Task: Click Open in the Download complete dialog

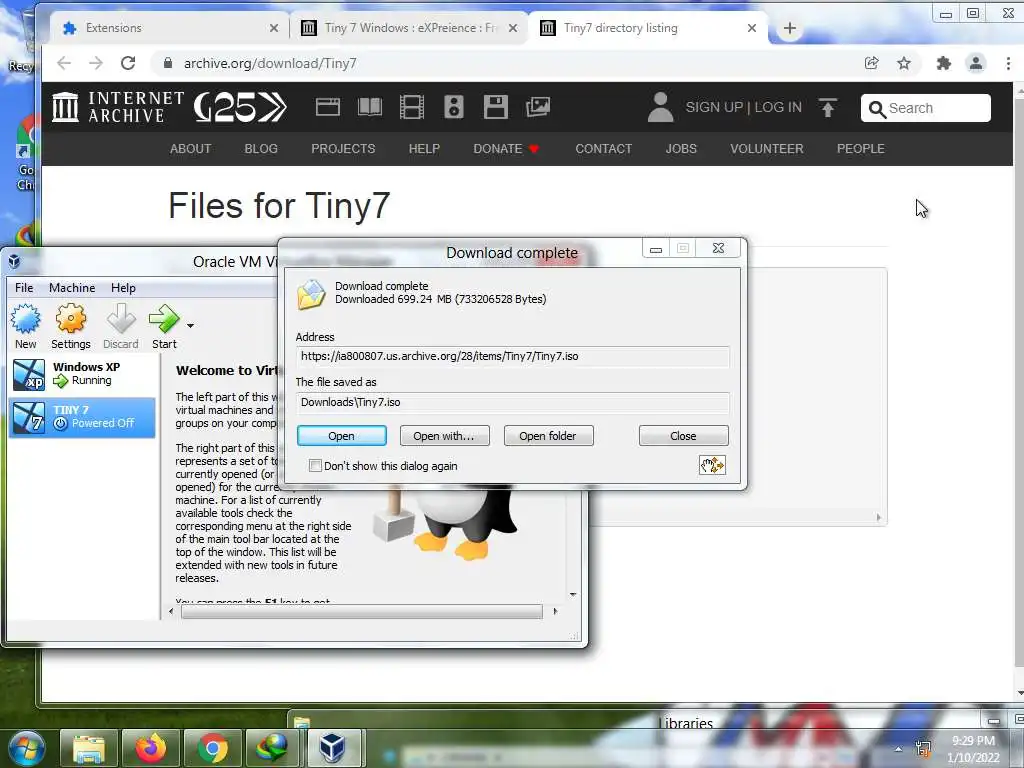Action: (x=342, y=436)
